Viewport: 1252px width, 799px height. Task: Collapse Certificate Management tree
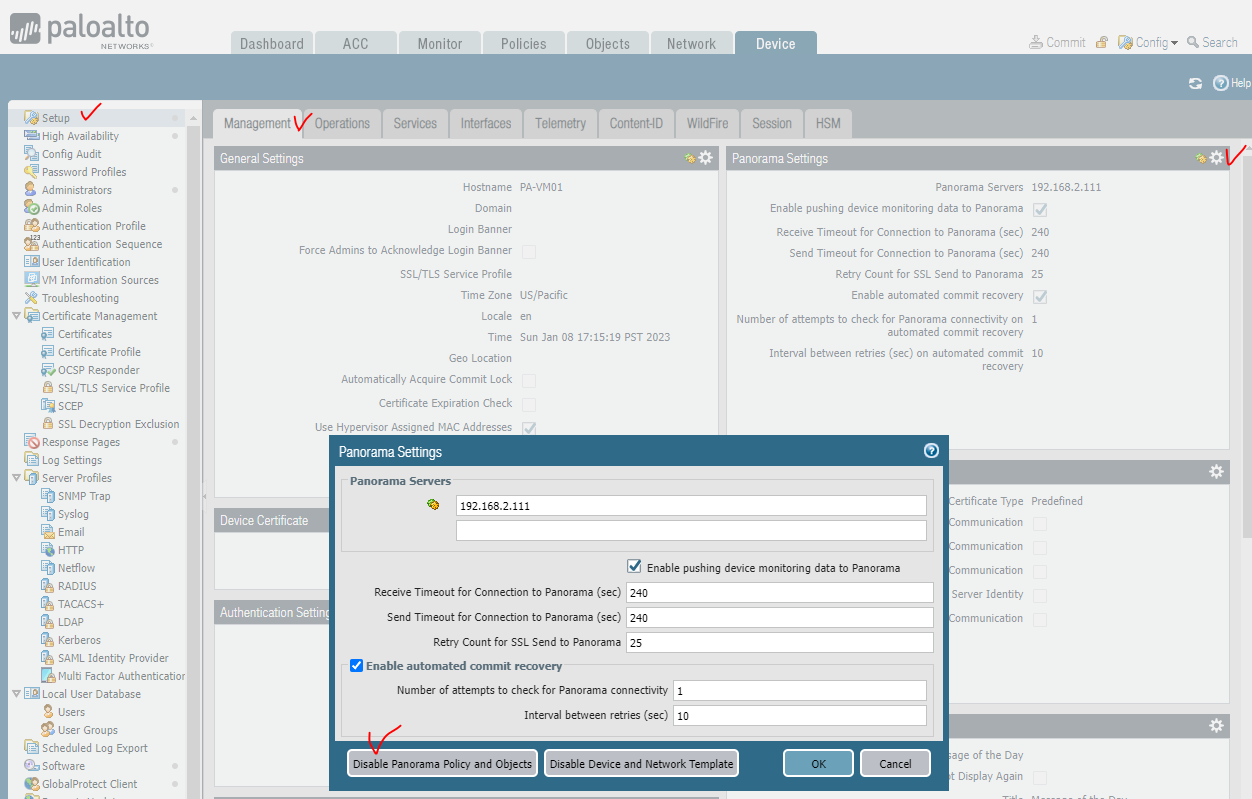16,316
